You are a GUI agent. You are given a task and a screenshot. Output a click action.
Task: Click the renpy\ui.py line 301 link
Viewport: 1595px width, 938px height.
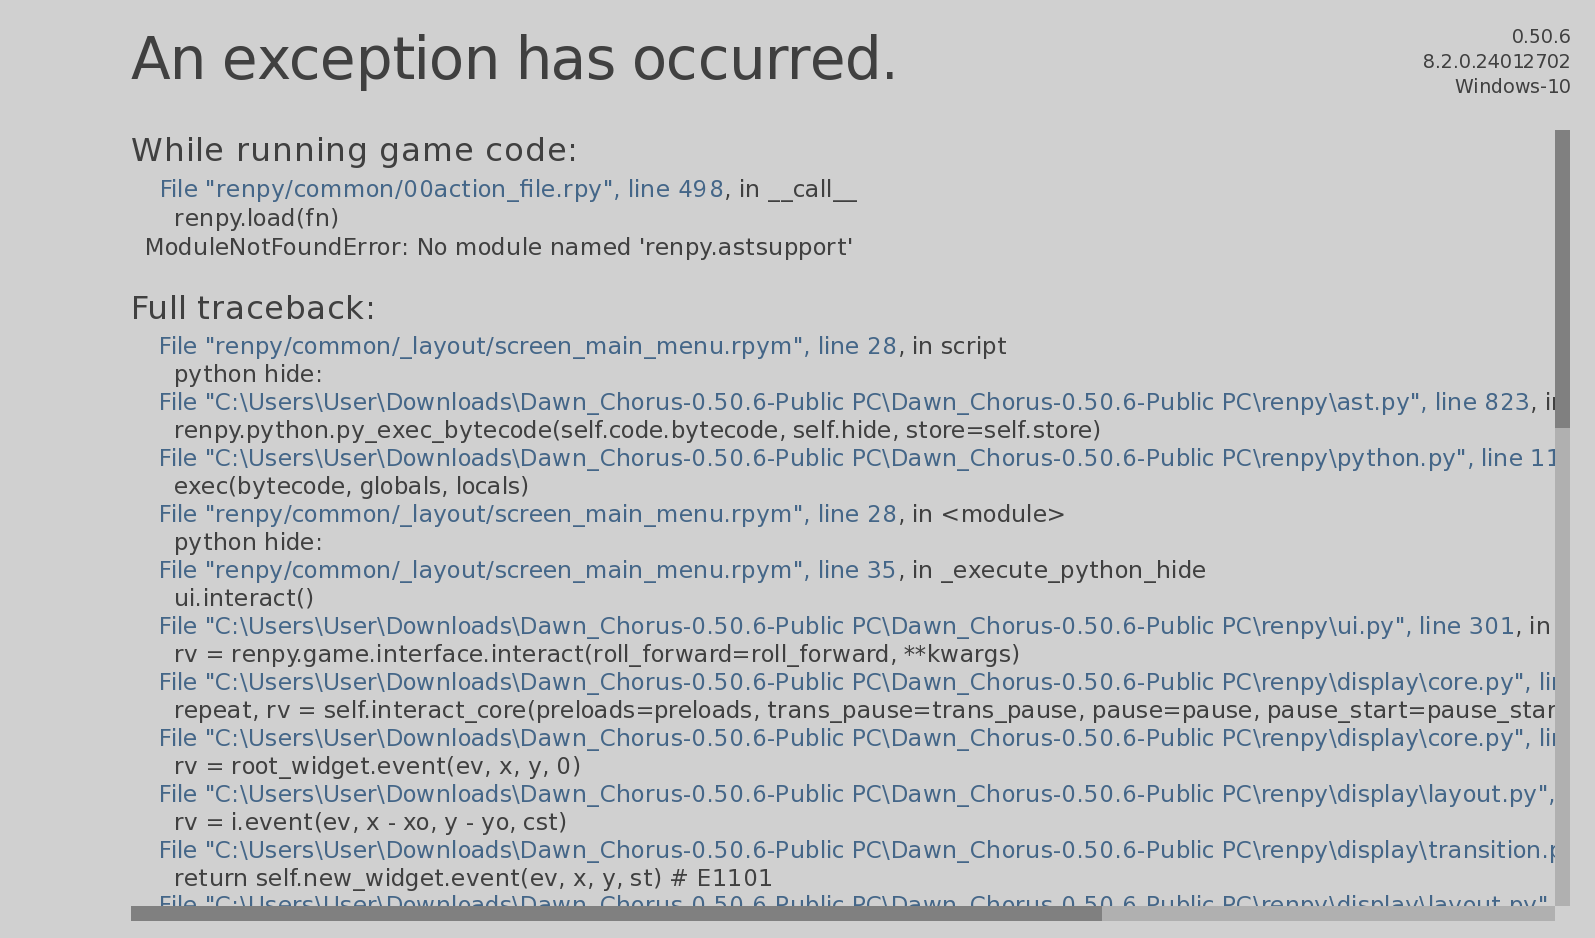coord(836,626)
